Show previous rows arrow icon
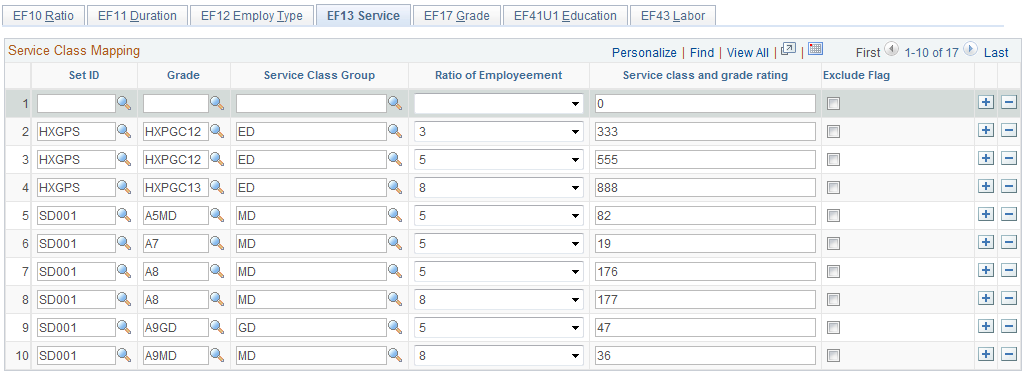The height and width of the screenshot is (374, 1030). pos(891,49)
